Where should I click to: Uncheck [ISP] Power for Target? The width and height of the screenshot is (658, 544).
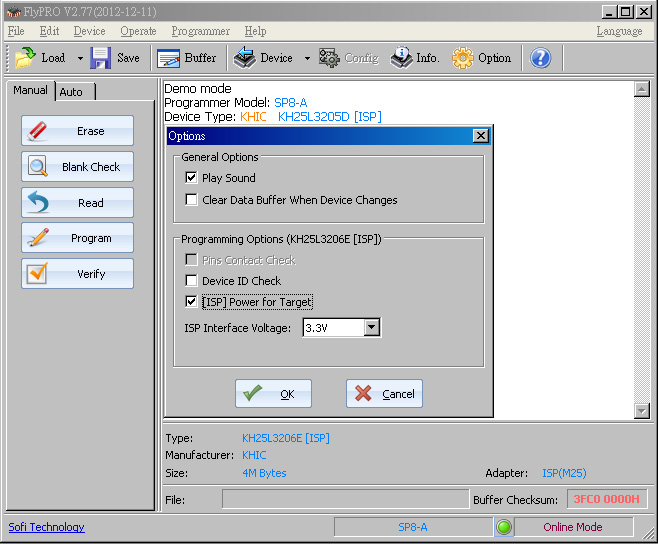tap(191, 301)
